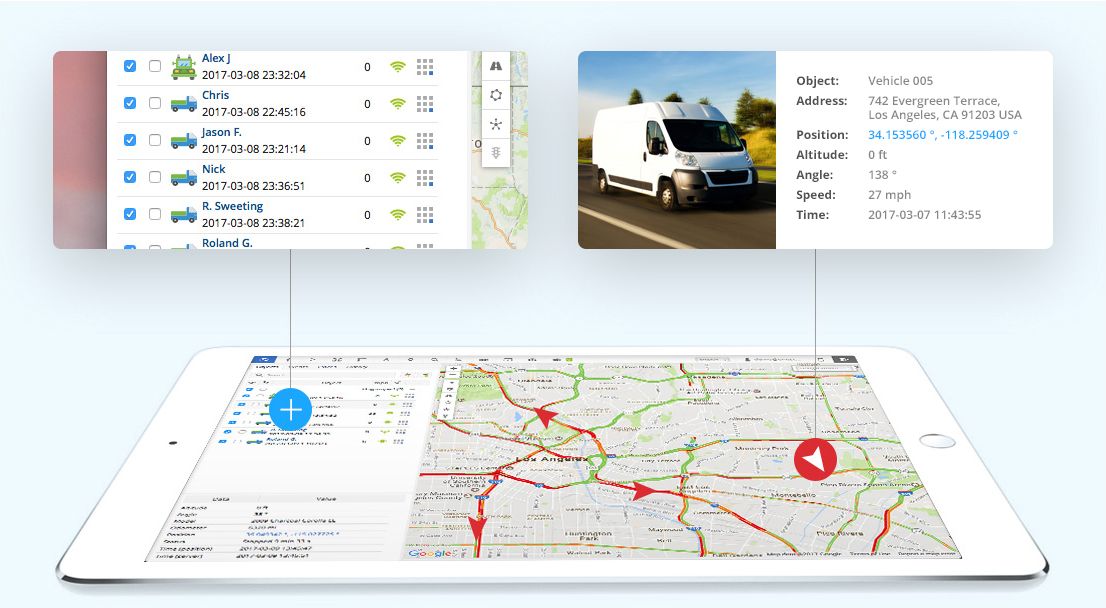Tick the empty checkbox in Jason F. row
The height and width of the screenshot is (608, 1106).
[x=155, y=140]
